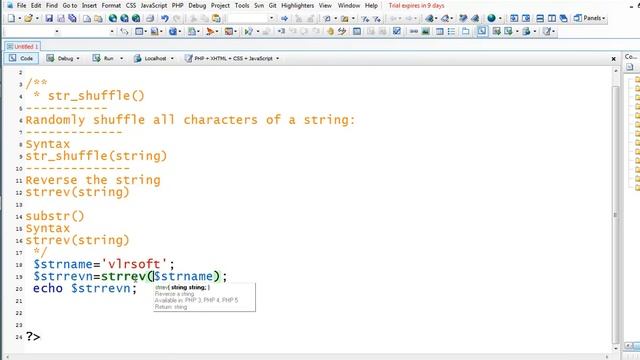
Task: Open the Project menu
Action: click(220, 6)
